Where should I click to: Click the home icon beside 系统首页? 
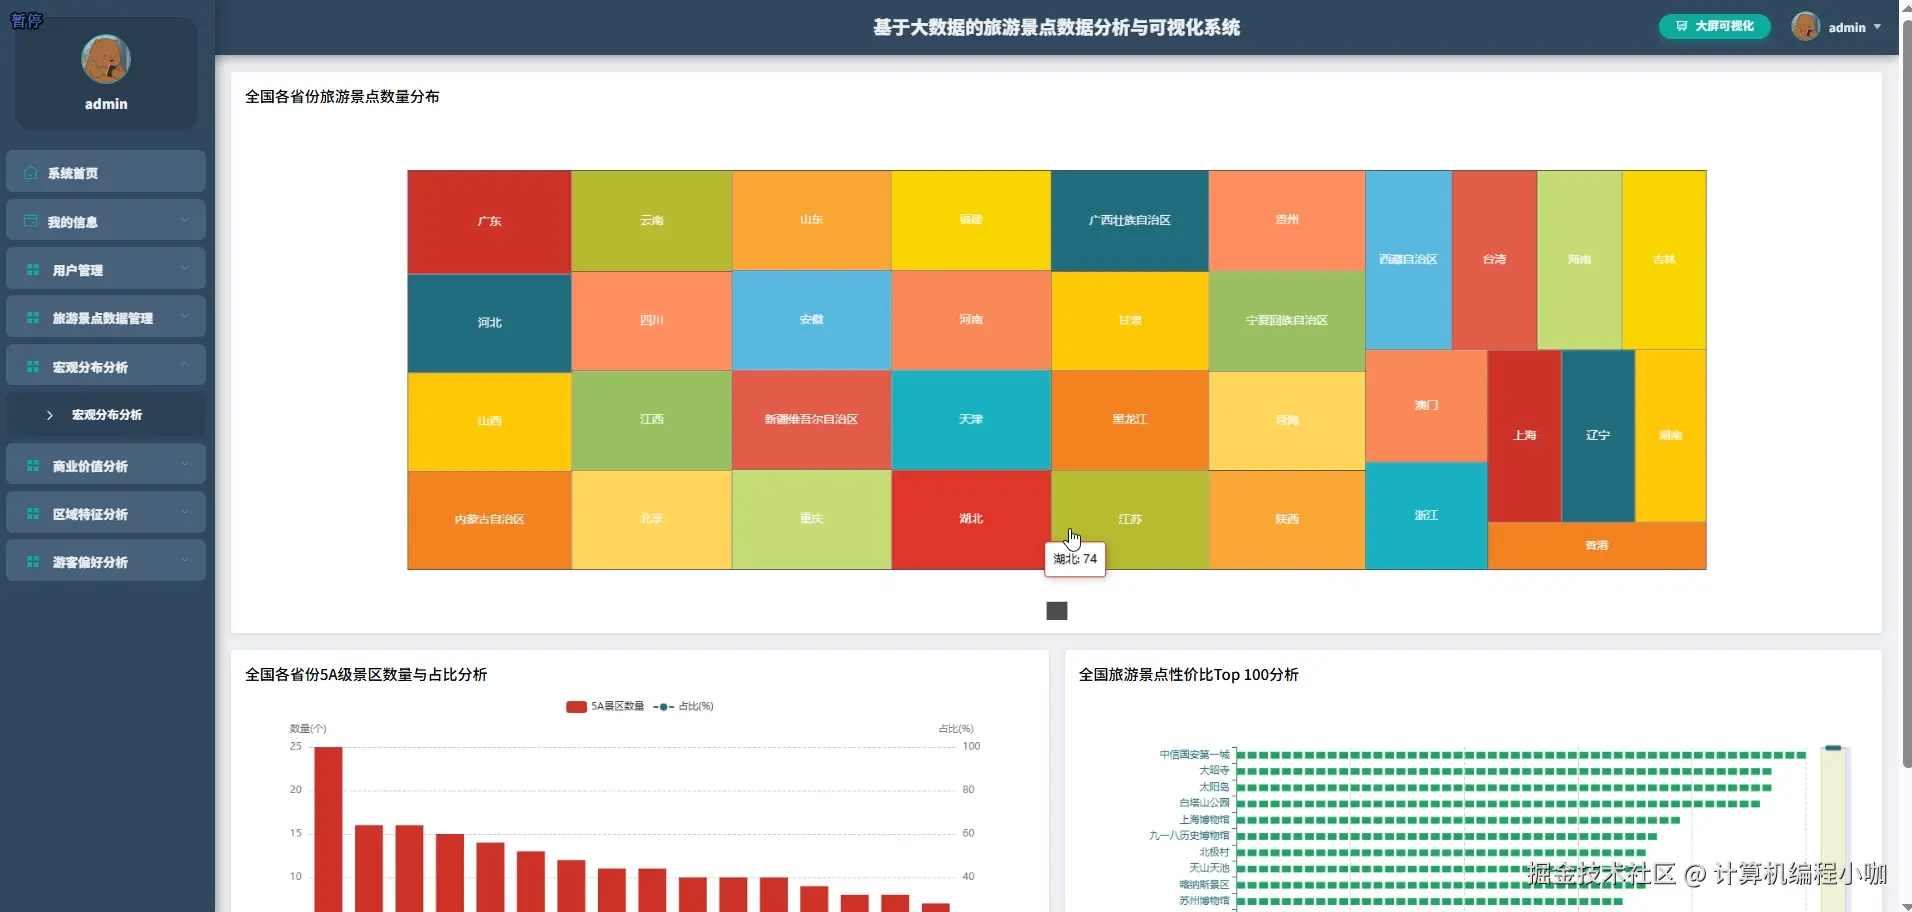point(30,173)
